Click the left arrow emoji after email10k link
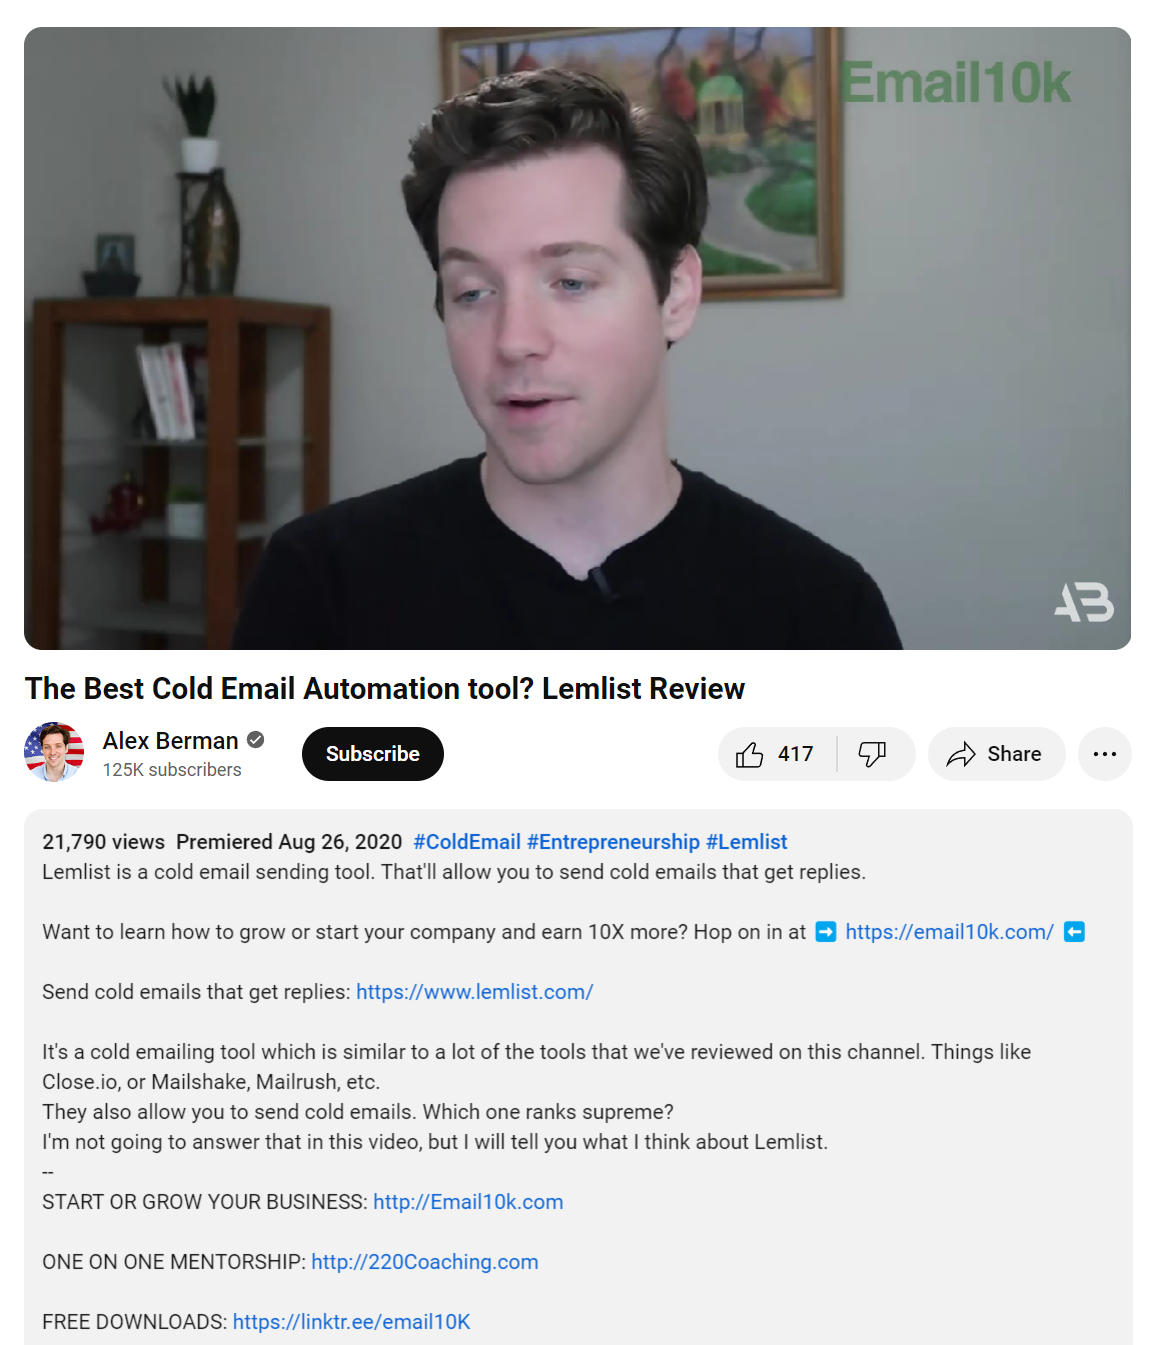The image size is (1153, 1345). (x=1074, y=932)
